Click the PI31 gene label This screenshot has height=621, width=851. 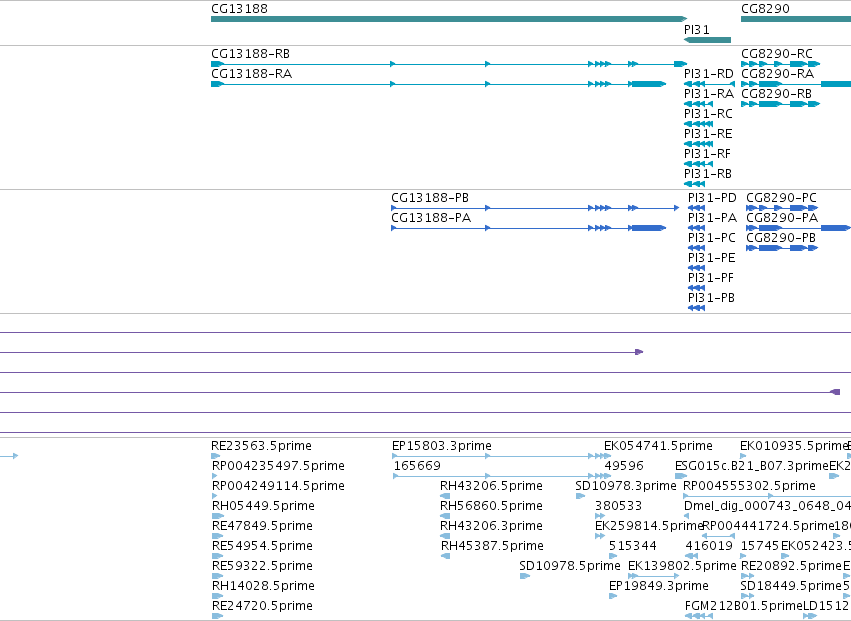(697, 30)
